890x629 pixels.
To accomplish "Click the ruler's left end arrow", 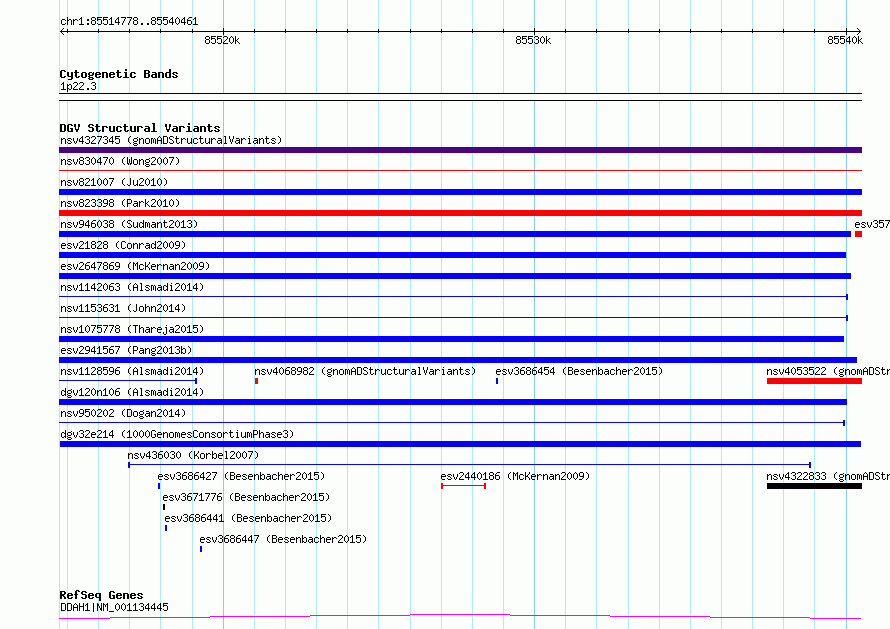I will (63, 31).
